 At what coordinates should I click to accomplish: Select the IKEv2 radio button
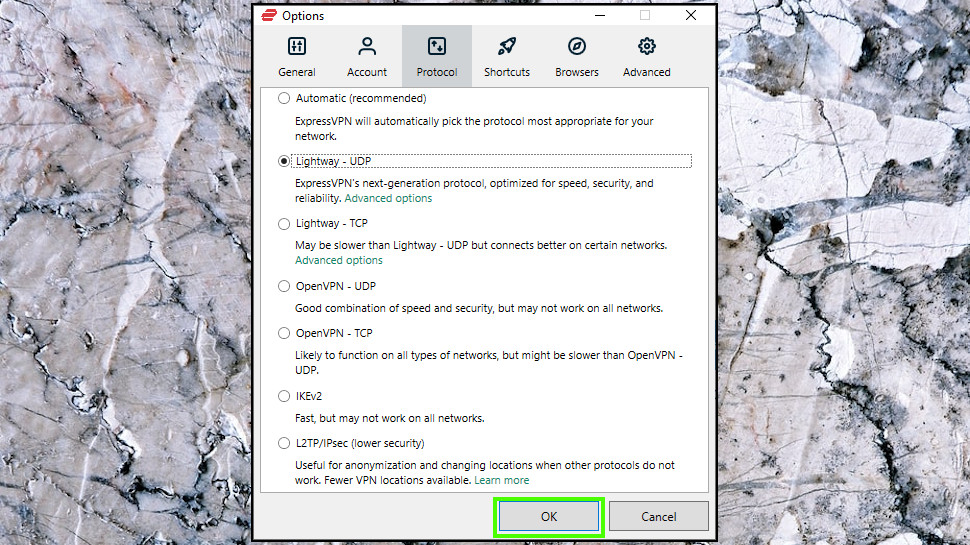(x=284, y=396)
